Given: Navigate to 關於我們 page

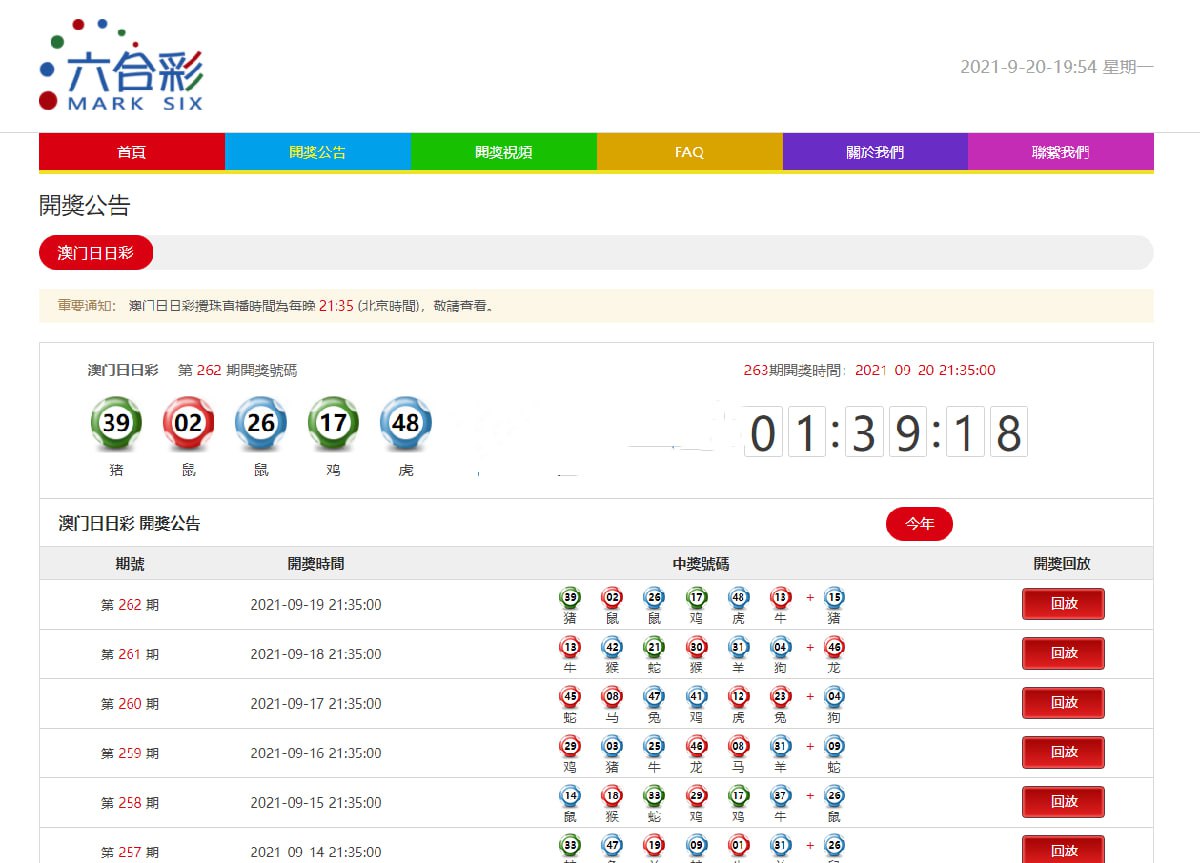Looking at the screenshot, I should [x=875, y=152].
